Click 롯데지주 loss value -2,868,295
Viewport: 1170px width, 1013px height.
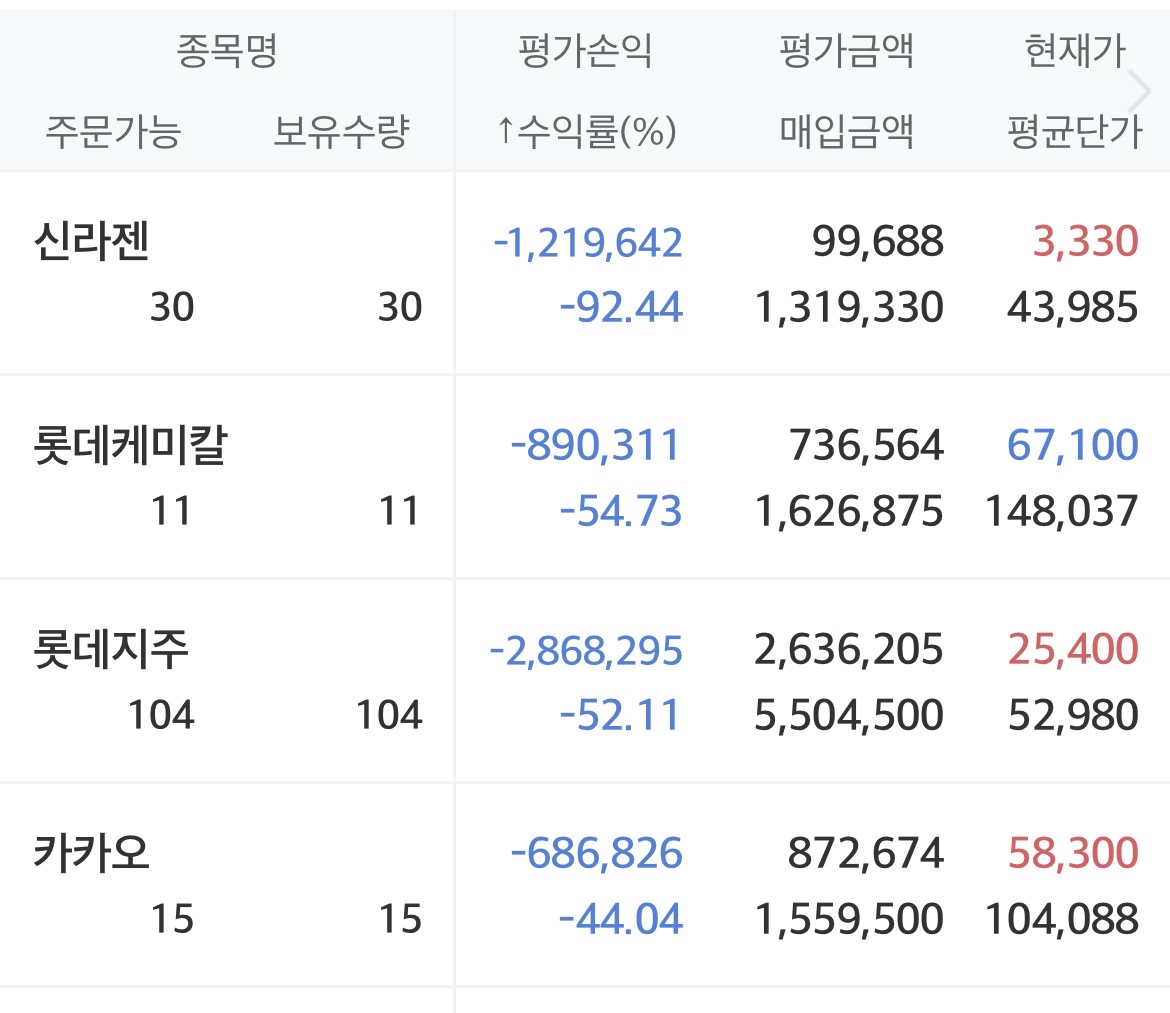point(586,650)
